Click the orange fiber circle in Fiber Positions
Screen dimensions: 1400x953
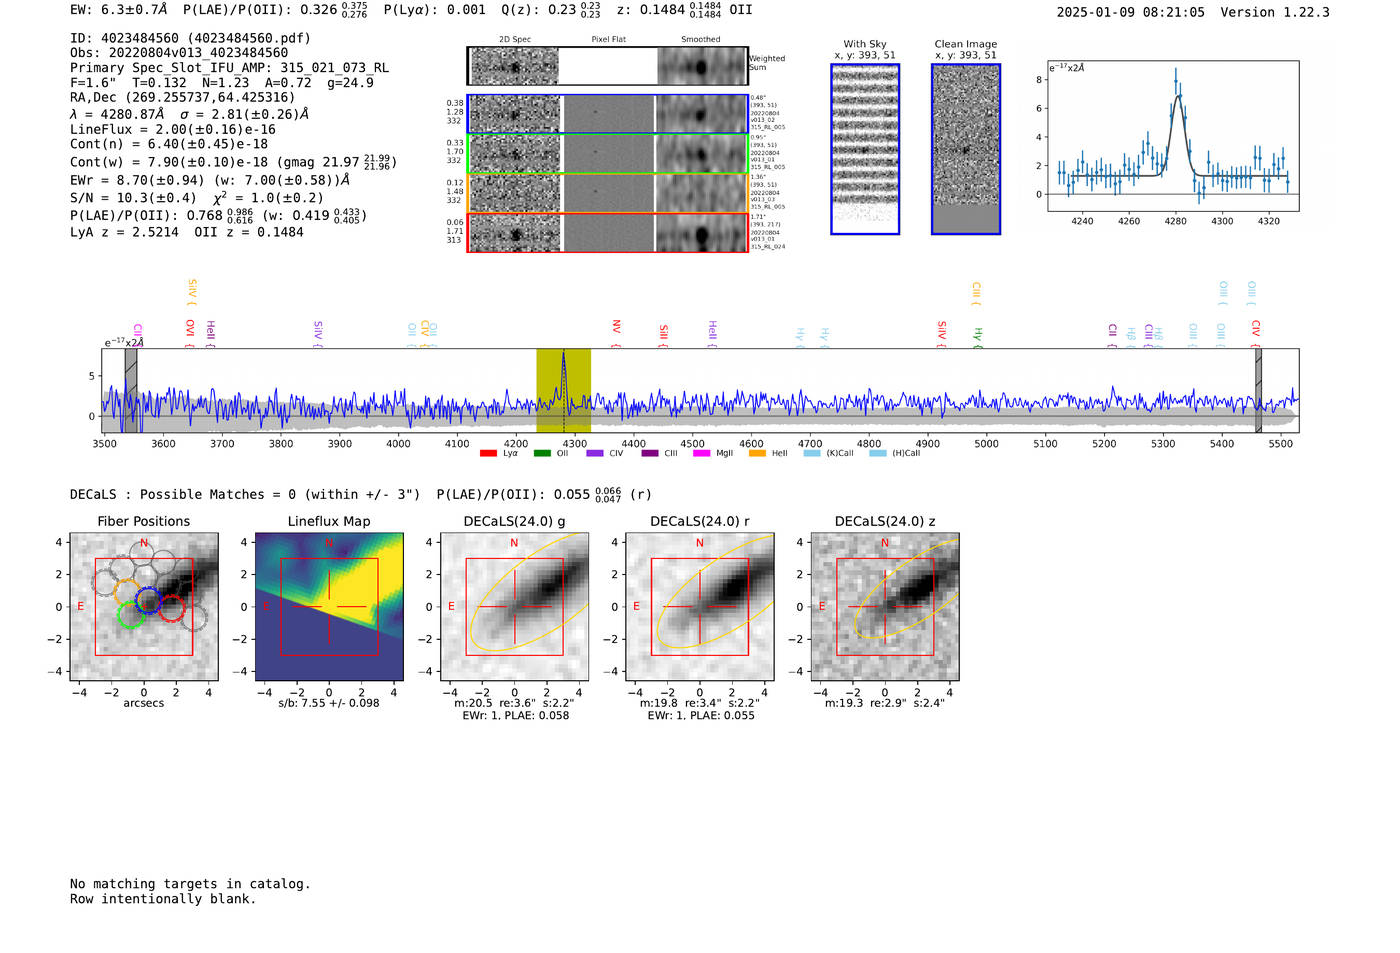click(127, 591)
